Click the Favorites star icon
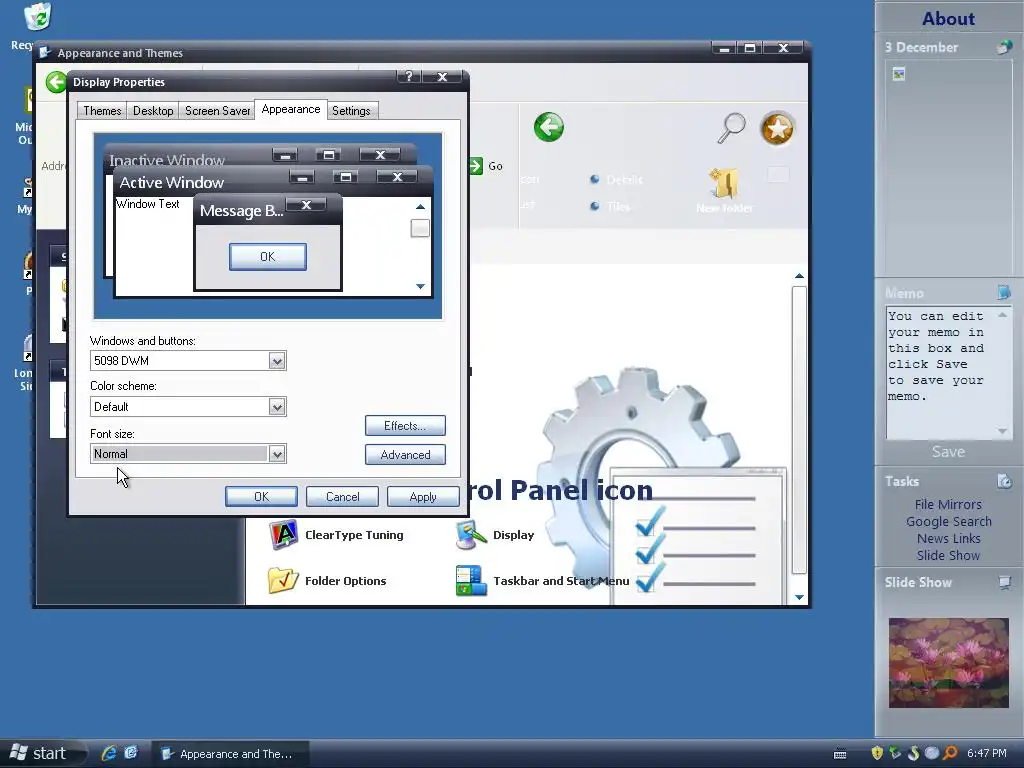Screen dimensions: 1024x768 (777, 129)
